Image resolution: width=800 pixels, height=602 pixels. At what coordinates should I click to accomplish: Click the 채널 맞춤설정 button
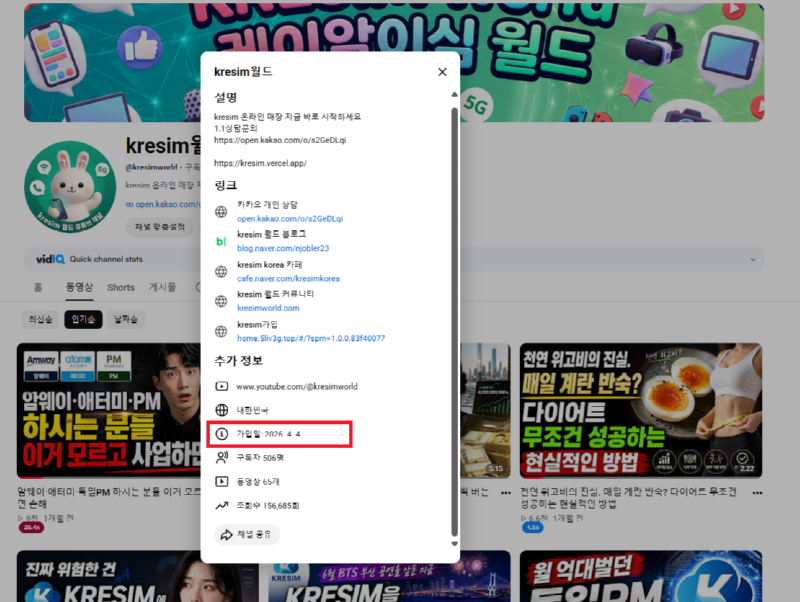[160, 227]
